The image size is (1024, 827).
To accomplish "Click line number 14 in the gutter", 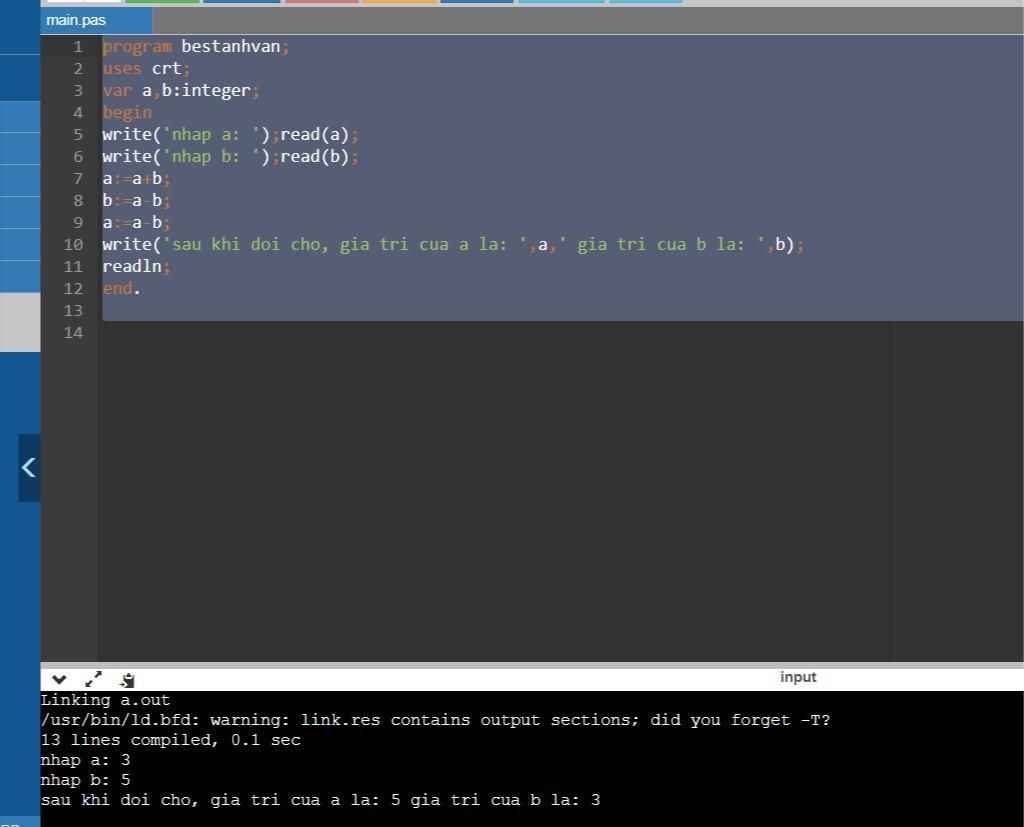I will pyautogui.click(x=73, y=332).
